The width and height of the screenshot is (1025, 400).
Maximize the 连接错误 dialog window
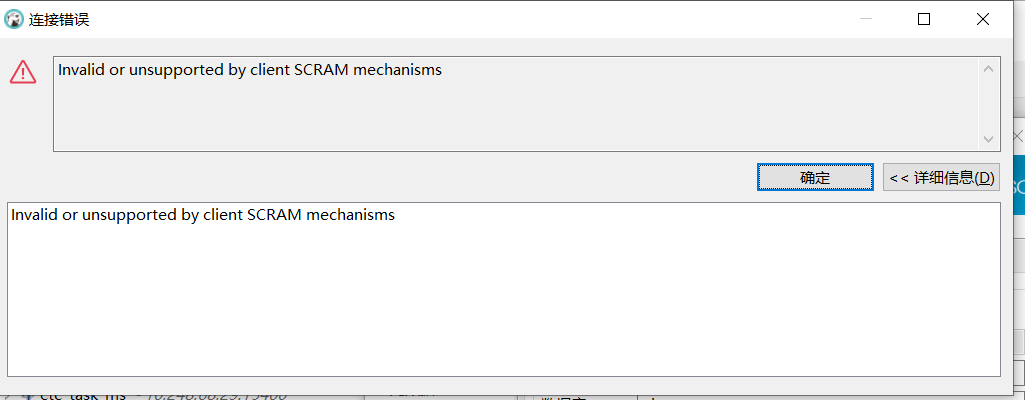pyautogui.click(x=923, y=19)
